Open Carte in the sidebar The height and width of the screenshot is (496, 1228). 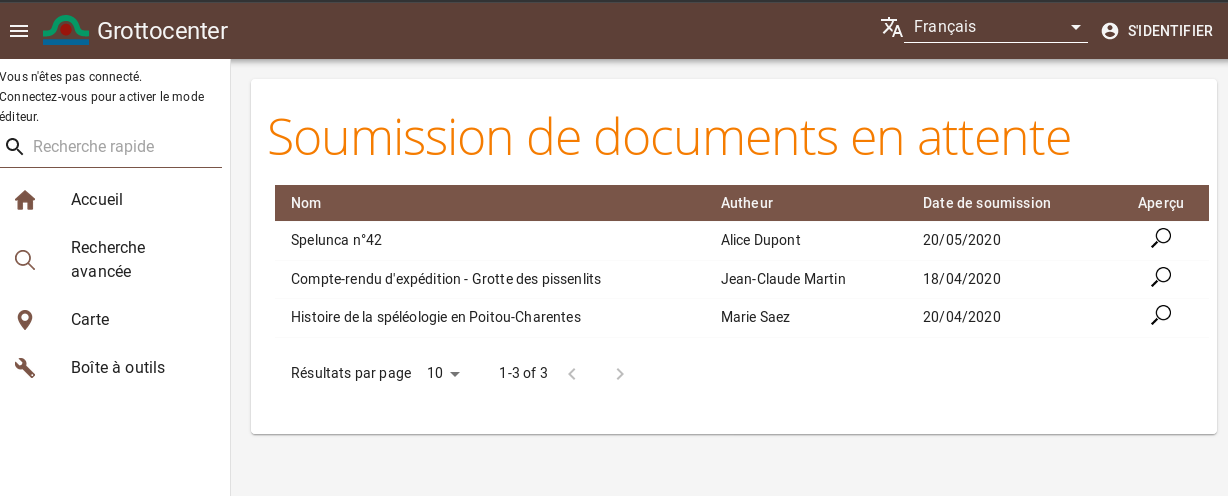pos(115,320)
